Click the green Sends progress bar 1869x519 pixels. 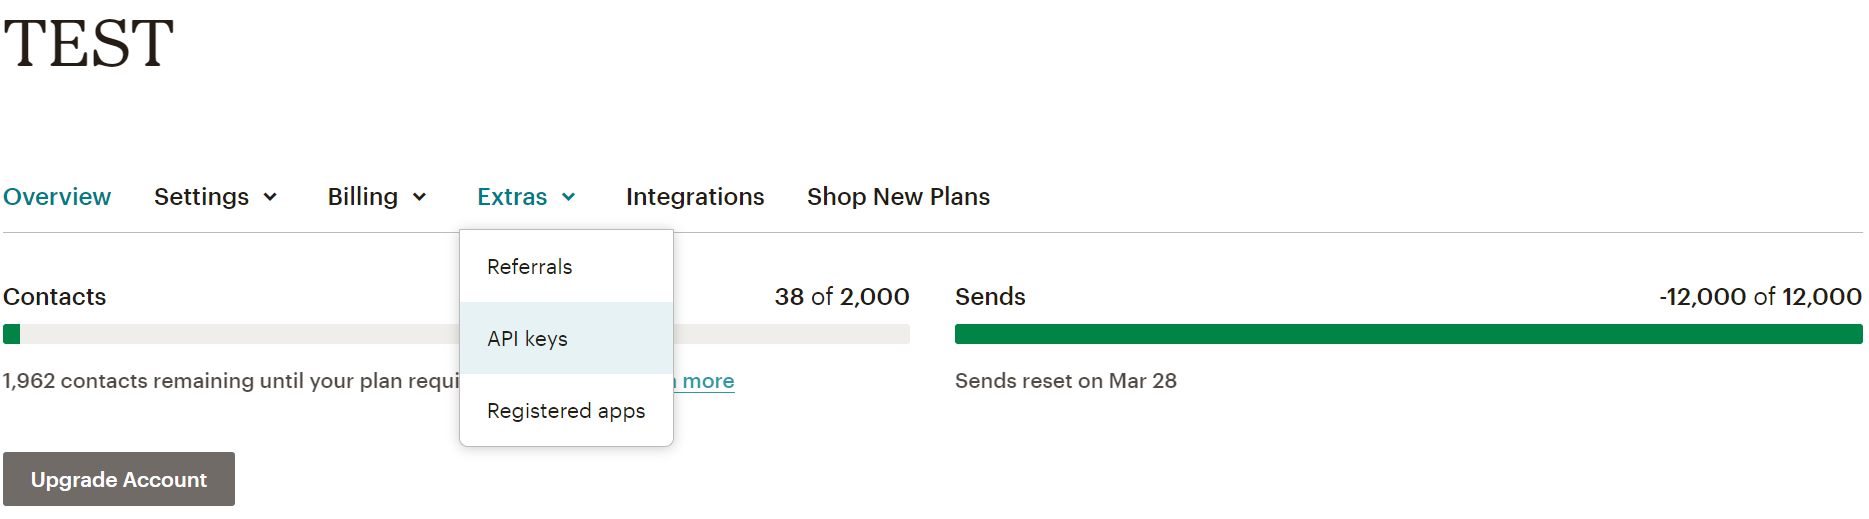[x=1408, y=334]
